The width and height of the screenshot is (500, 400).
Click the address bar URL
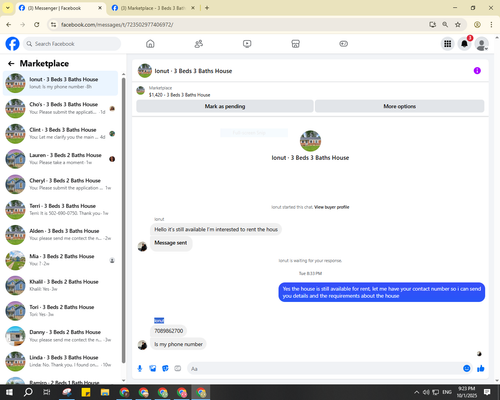click(117, 25)
